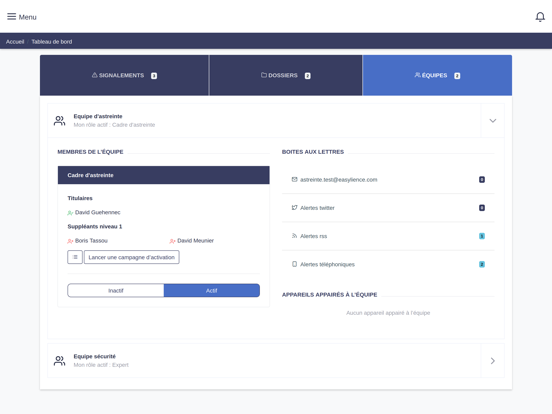This screenshot has width=552, height=414.
Task: Click Titulaires label
Action: (80, 198)
